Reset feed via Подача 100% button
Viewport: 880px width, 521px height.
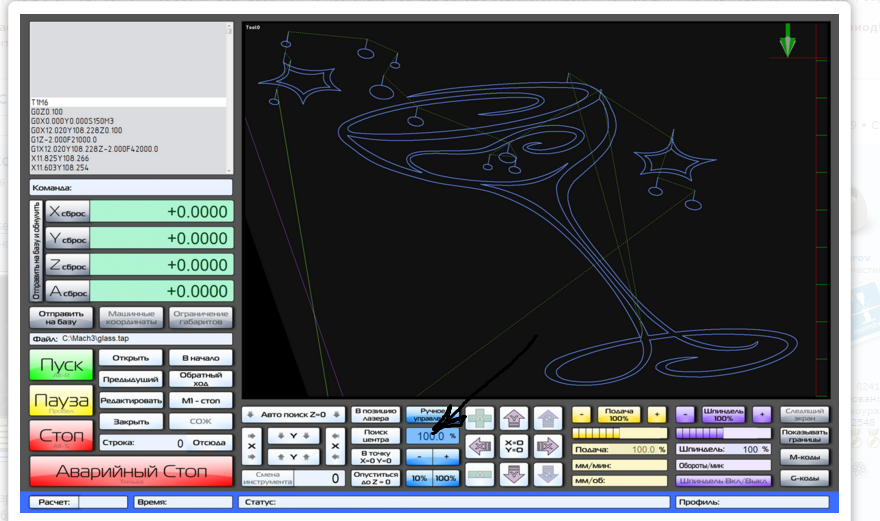click(619, 415)
